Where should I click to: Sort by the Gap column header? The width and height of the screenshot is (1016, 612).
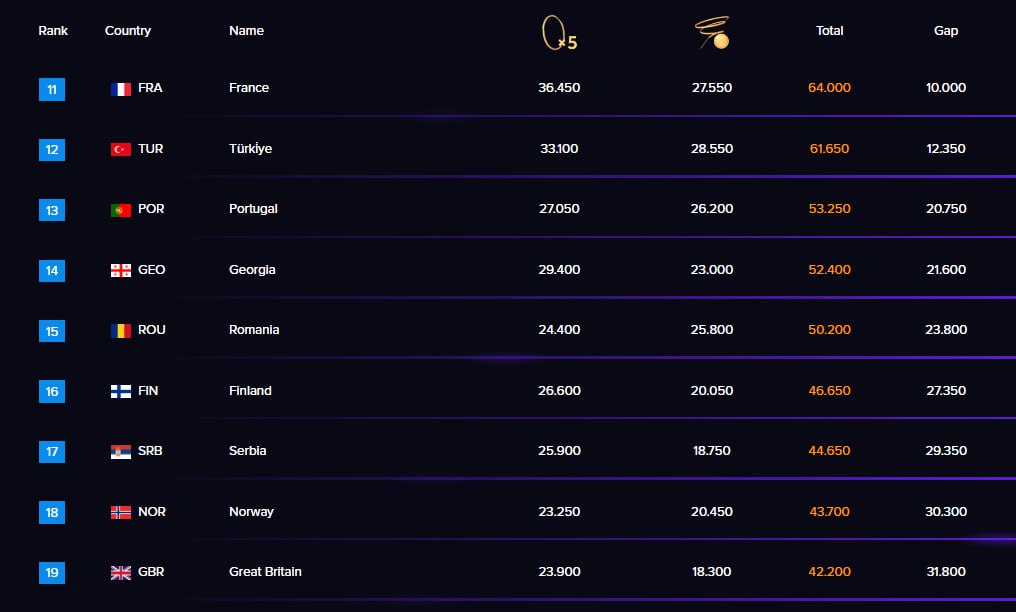[x=945, y=30]
